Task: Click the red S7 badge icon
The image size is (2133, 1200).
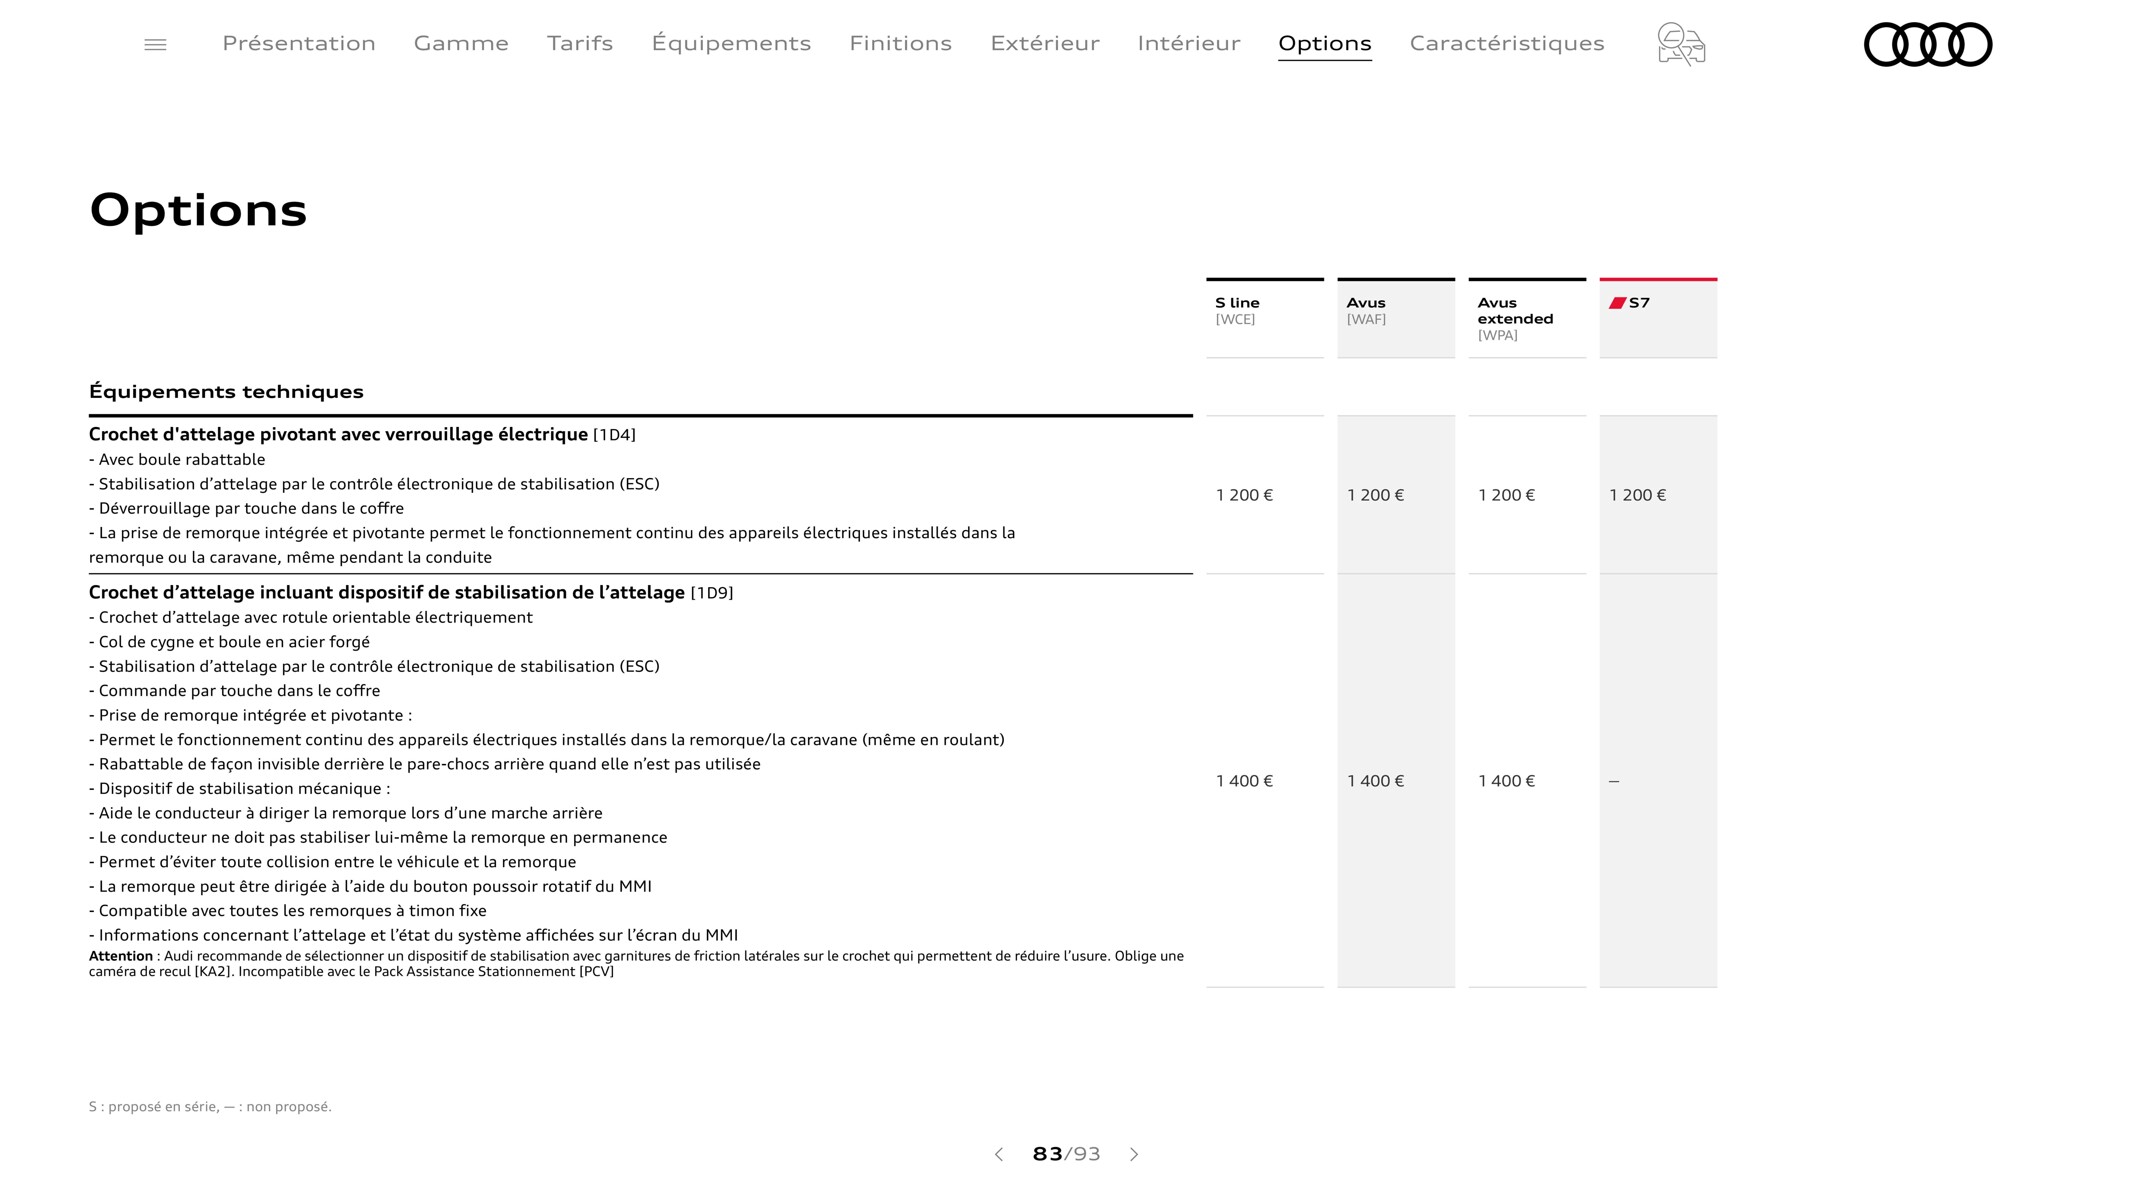Action: click(1617, 303)
